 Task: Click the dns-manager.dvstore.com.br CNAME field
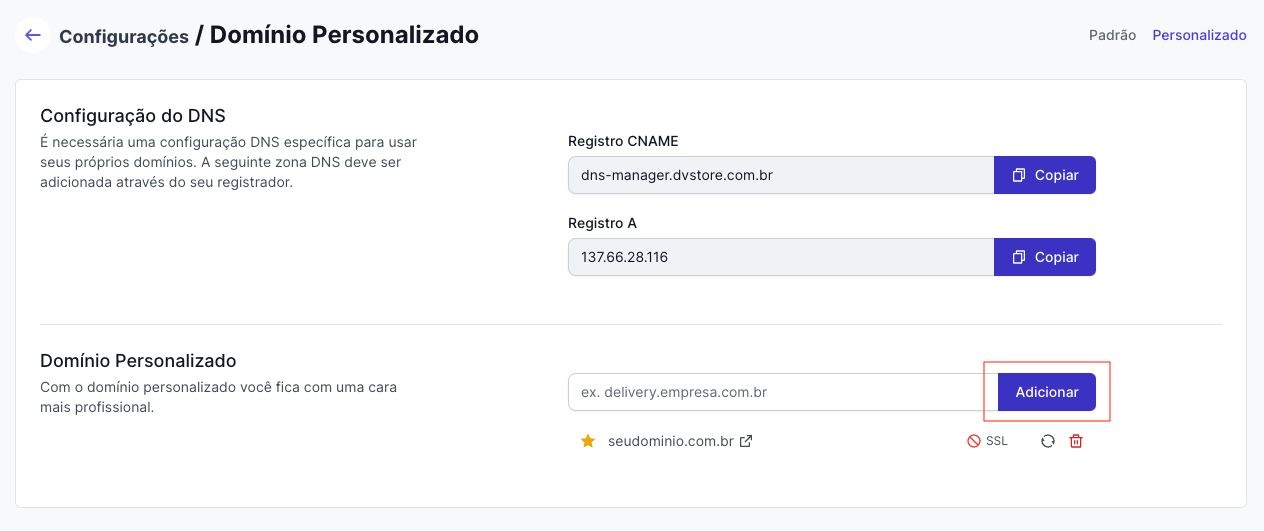click(780, 175)
